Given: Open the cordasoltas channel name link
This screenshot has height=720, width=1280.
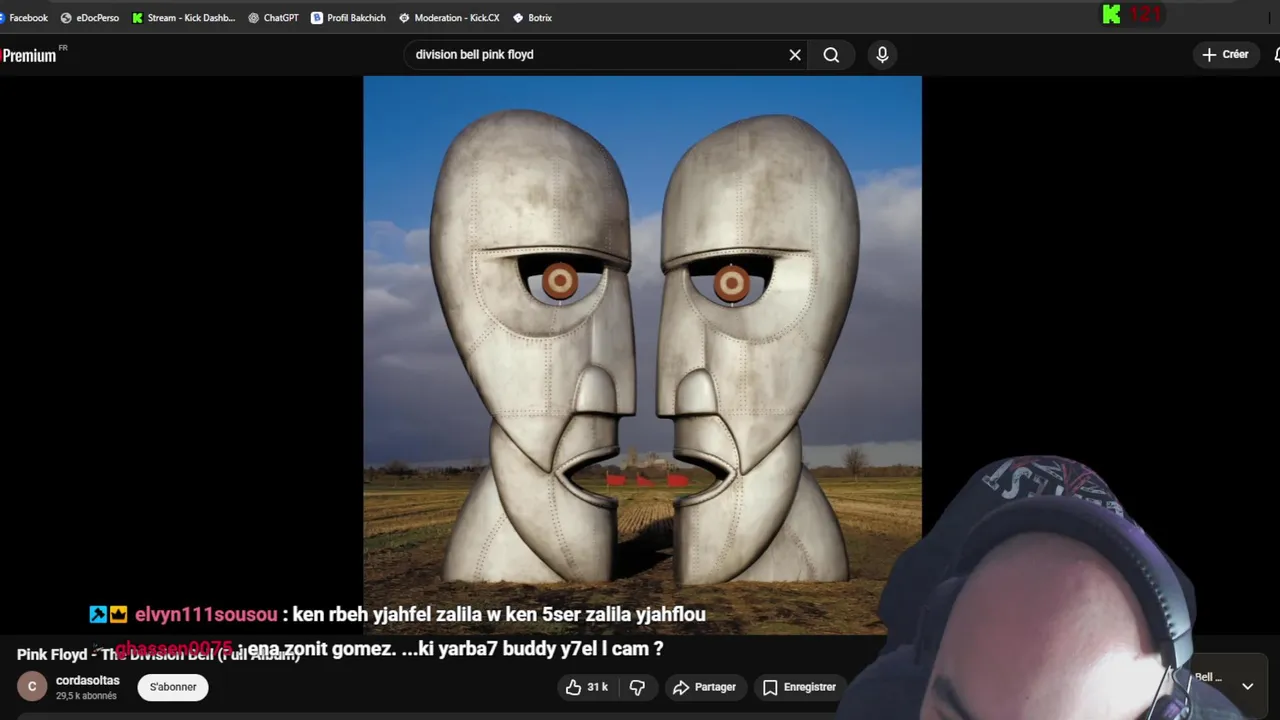Looking at the screenshot, I should (88, 681).
